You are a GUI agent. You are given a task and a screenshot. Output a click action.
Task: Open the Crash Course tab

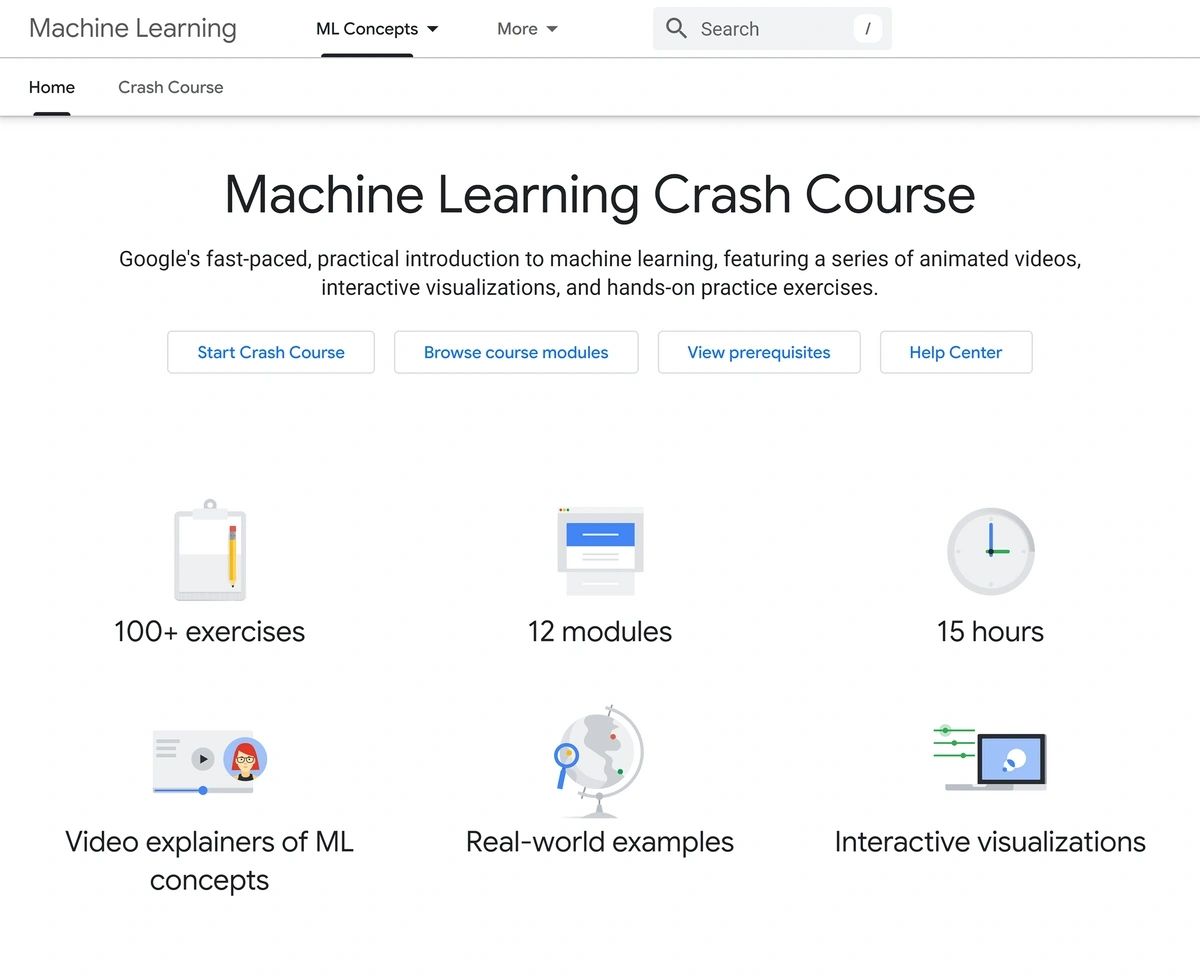171,87
